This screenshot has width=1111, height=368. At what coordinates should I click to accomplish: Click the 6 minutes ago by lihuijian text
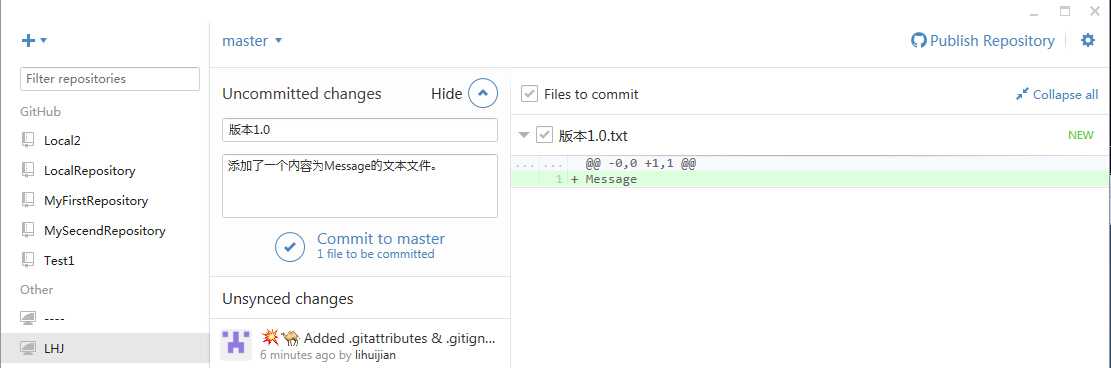point(328,355)
